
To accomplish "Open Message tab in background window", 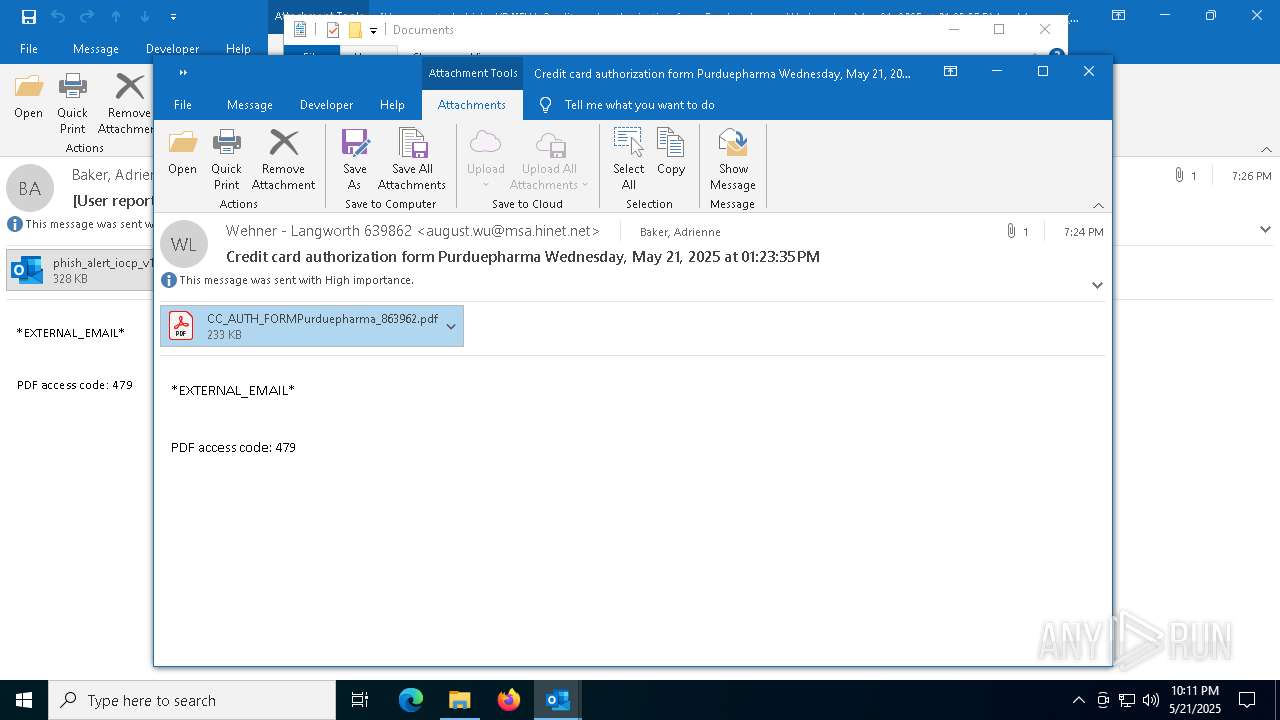I will click(96, 49).
